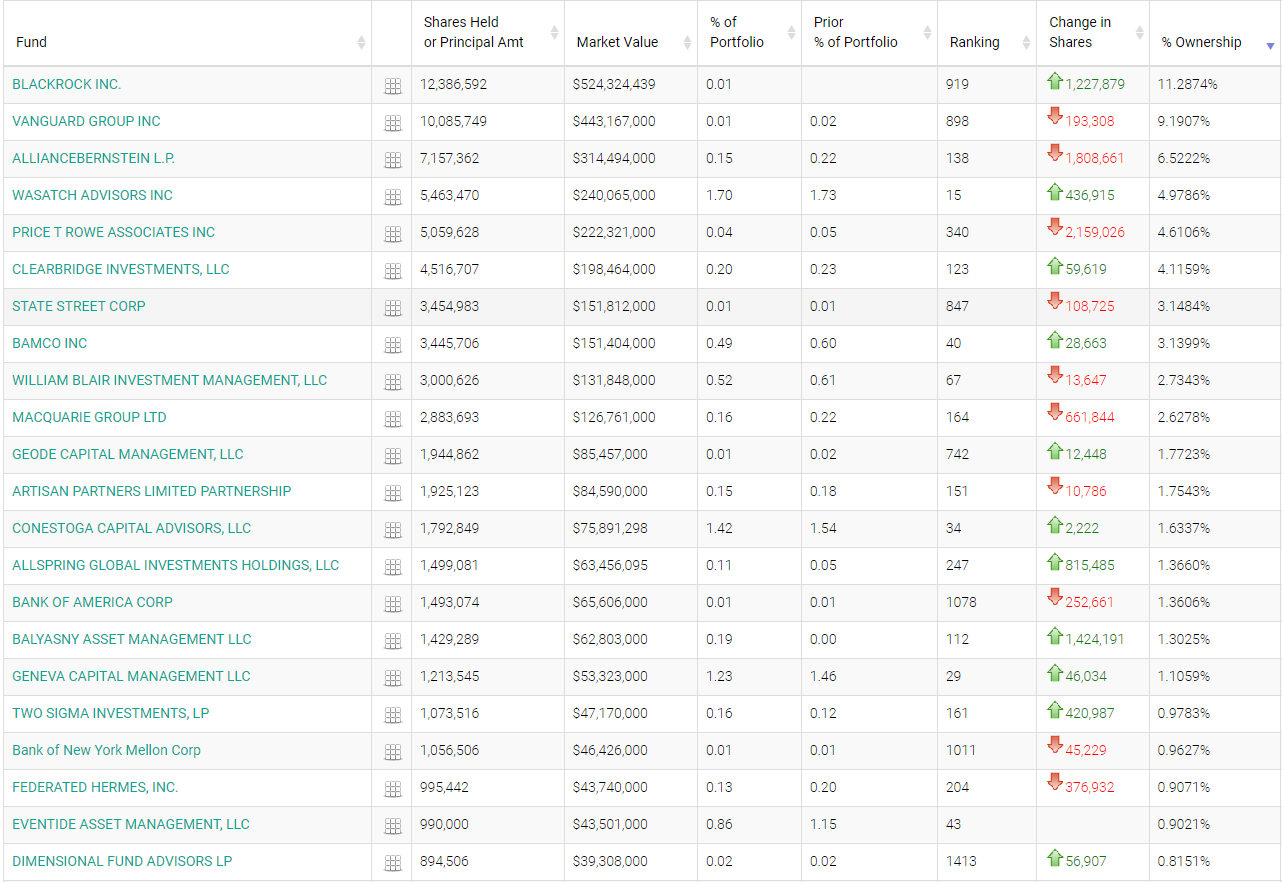
Task: Open the grid icon for Artisan Partners row
Action: pyautogui.click(x=392, y=493)
